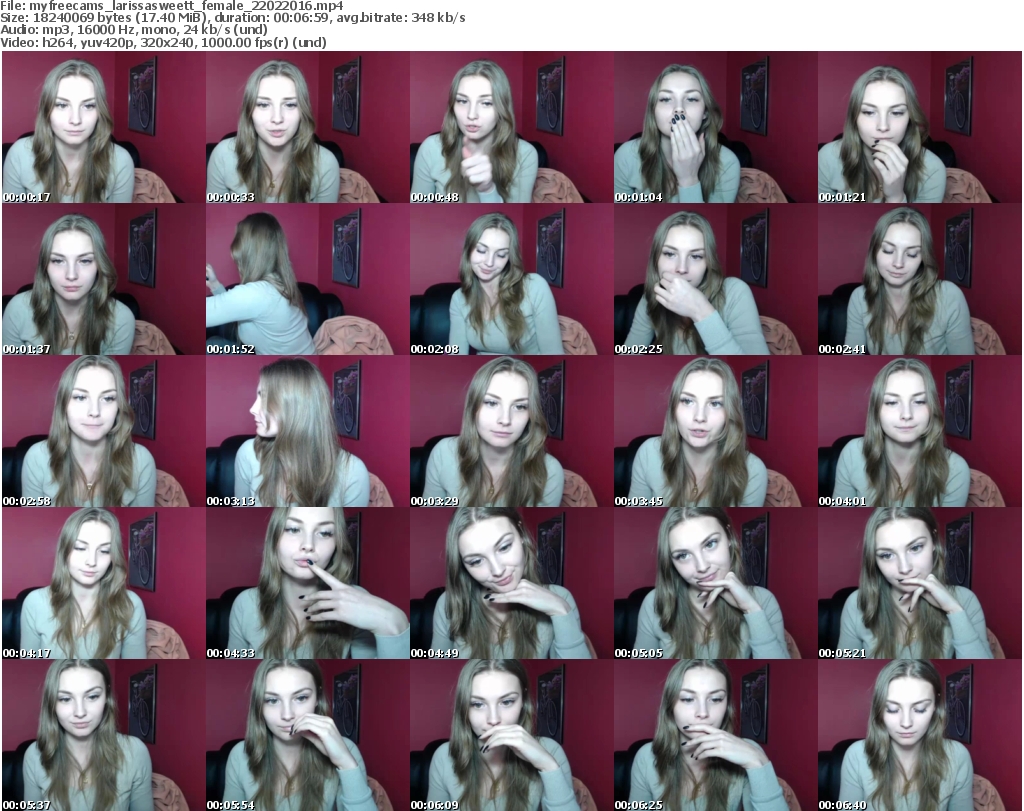Select the thumbnail stamped 00:01:04

(715, 127)
